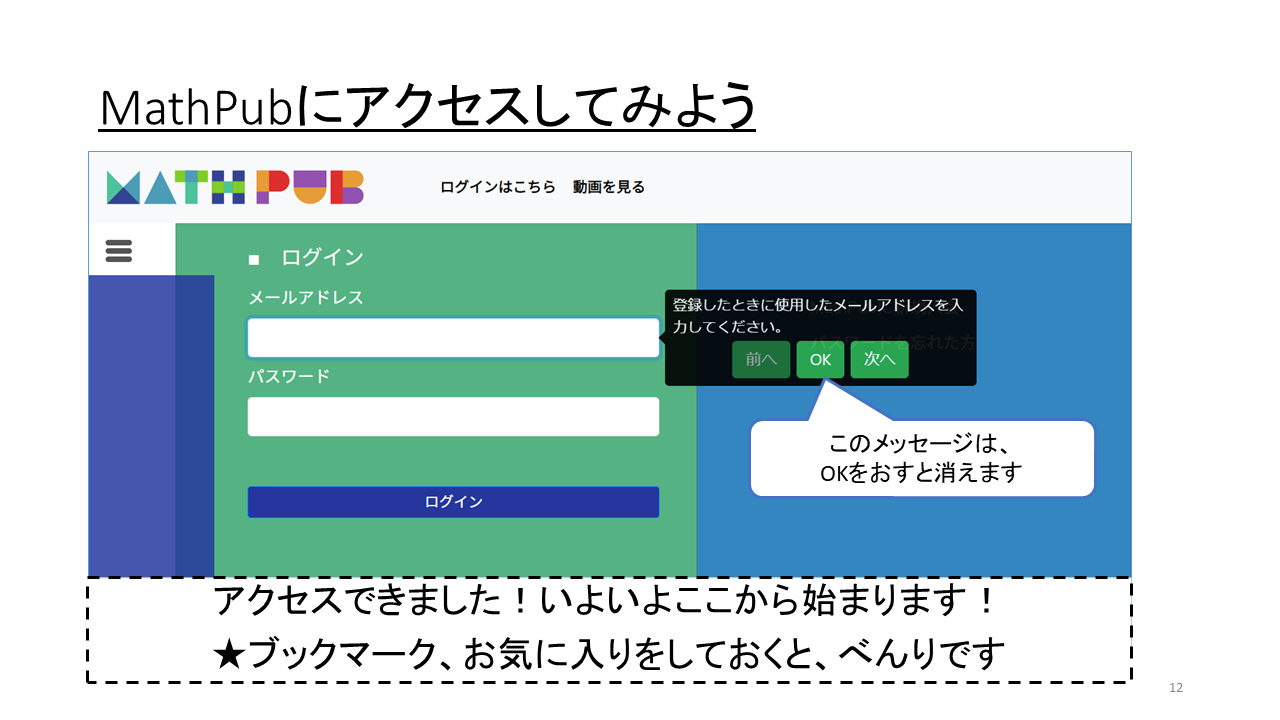Image resolution: width=1280 pixels, height=720 pixels.
Task: Click the パスワードを忘れた方 link
Action: (893, 343)
